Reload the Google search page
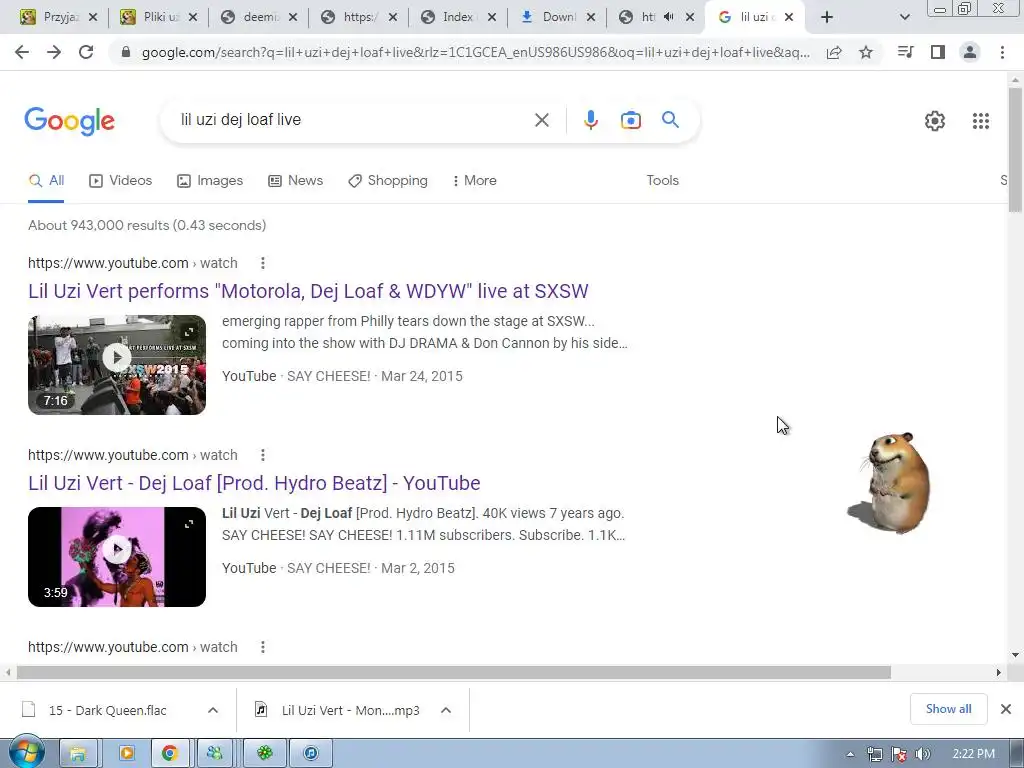The image size is (1024, 768). [86, 52]
